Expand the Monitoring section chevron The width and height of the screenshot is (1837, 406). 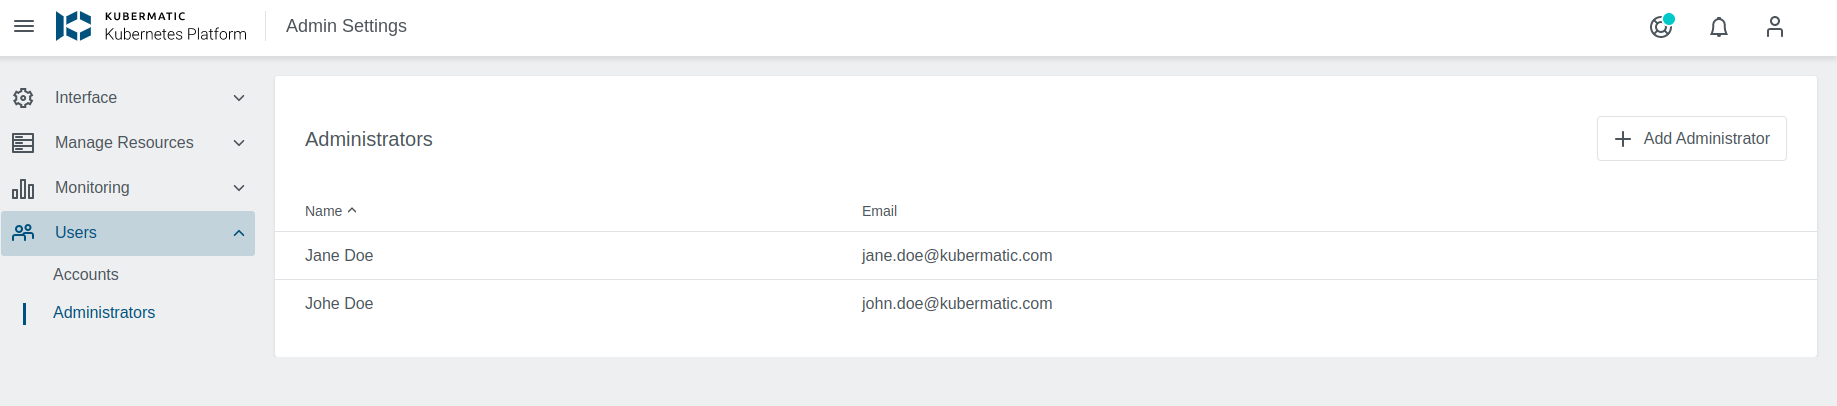point(239,188)
